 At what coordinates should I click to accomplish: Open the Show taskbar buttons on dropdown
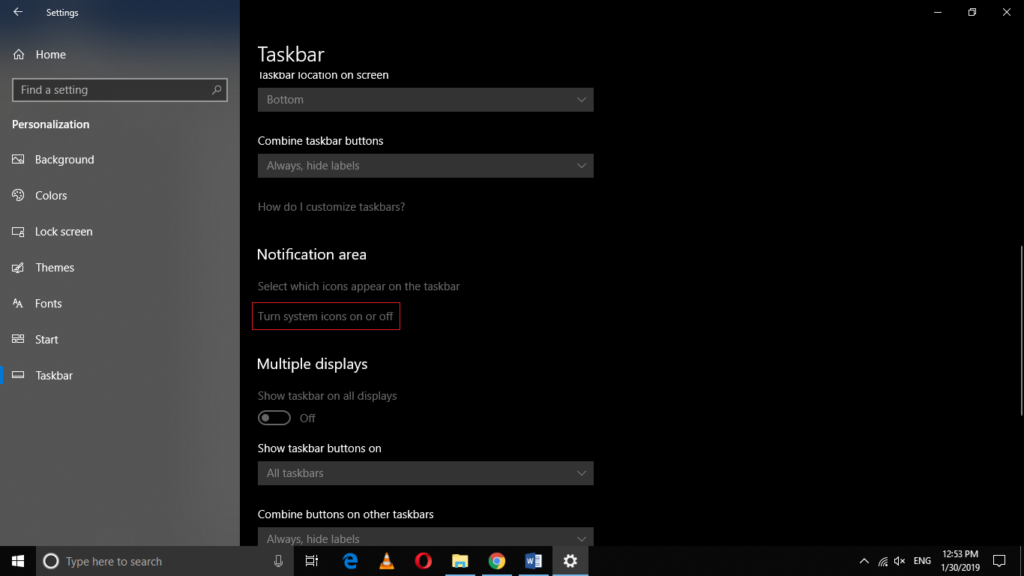point(425,473)
